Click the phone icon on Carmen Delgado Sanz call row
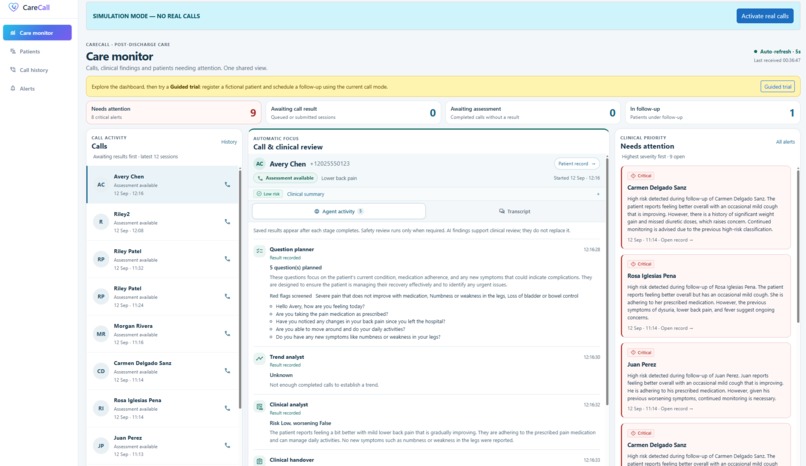Image resolution: width=806 pixels, height=466 pixels. click(227, 371)
